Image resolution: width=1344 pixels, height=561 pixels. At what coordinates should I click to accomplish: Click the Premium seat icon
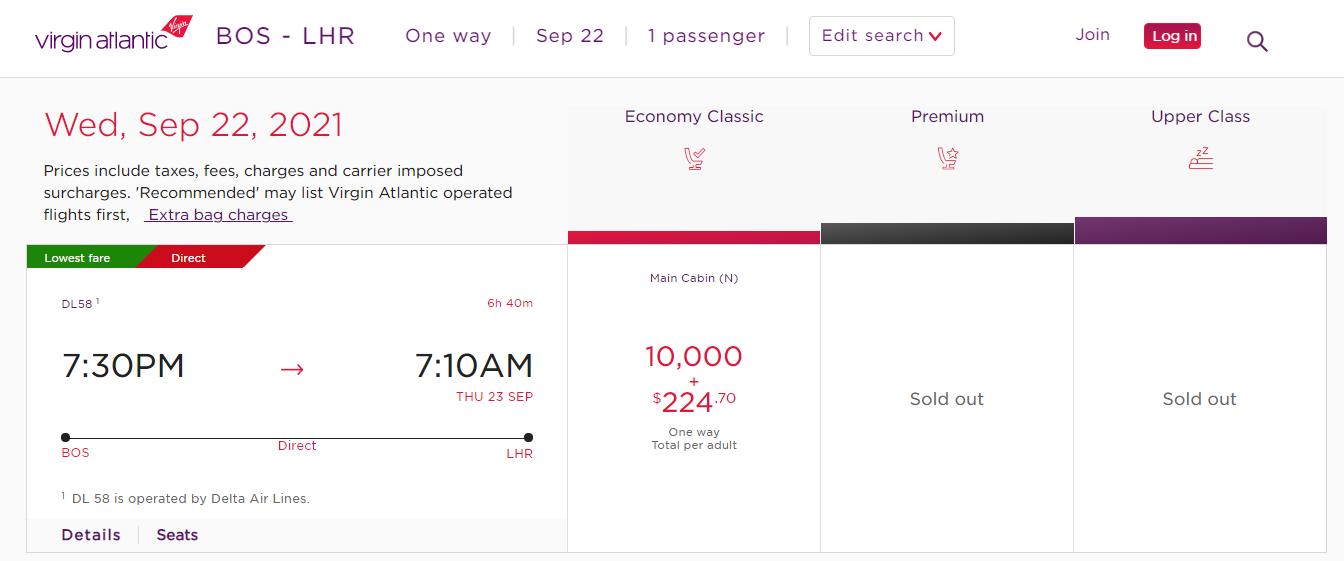[x=947, y=158]
